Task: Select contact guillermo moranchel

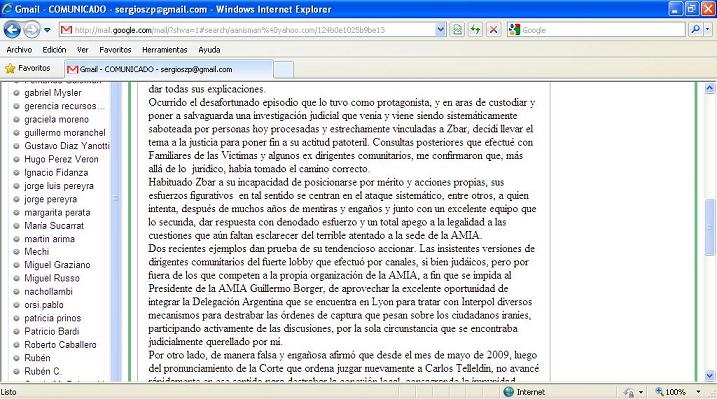Action: point(64,133)
